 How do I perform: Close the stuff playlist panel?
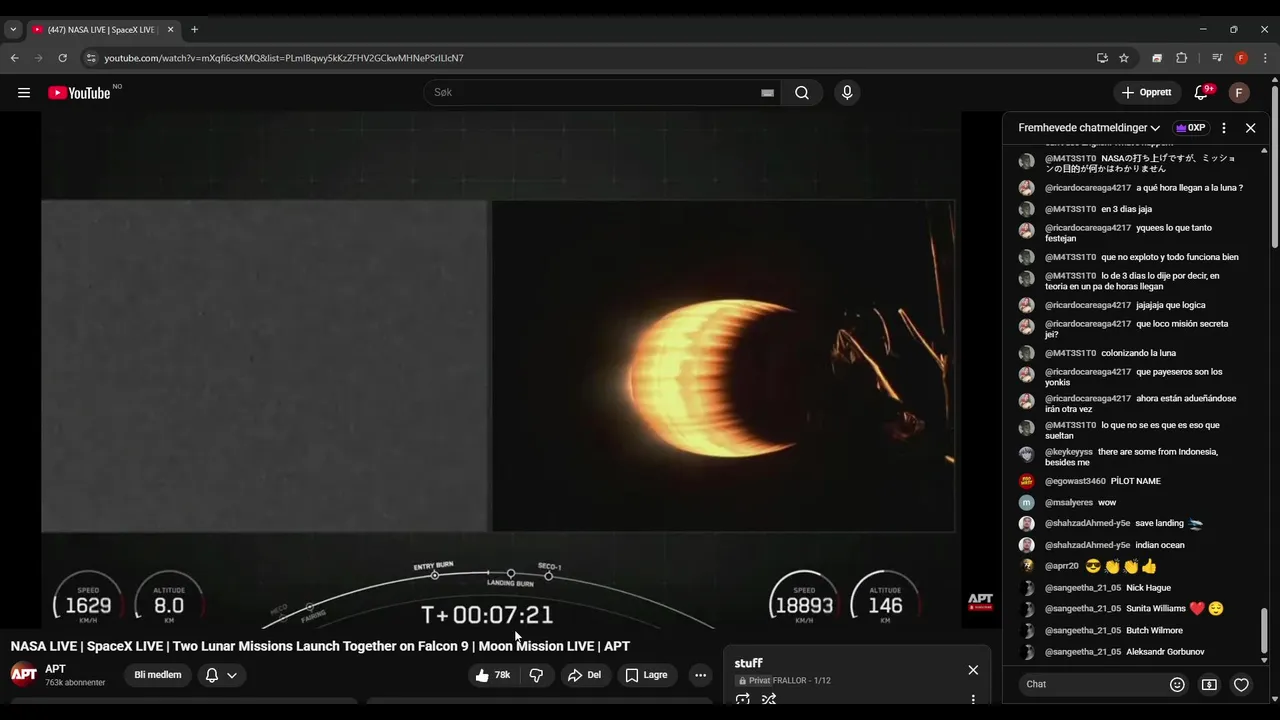pos(973,670)
